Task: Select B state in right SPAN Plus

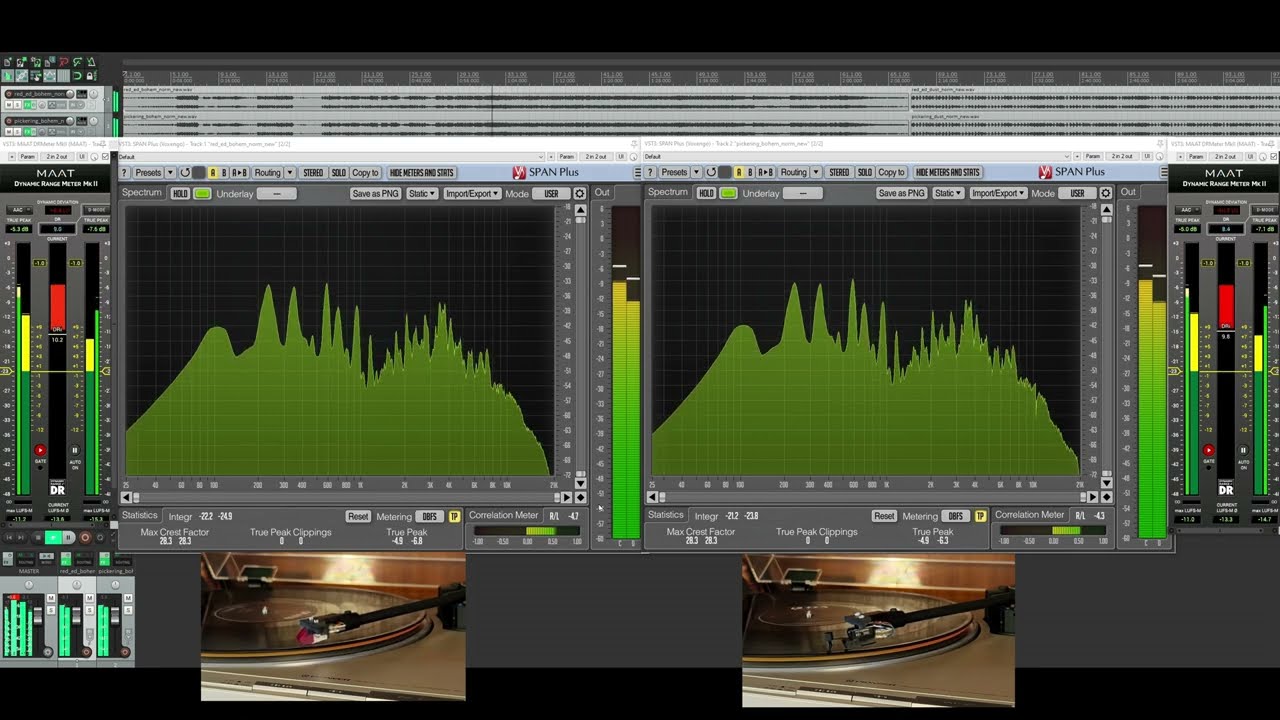Action: click(x=750, y=172)
